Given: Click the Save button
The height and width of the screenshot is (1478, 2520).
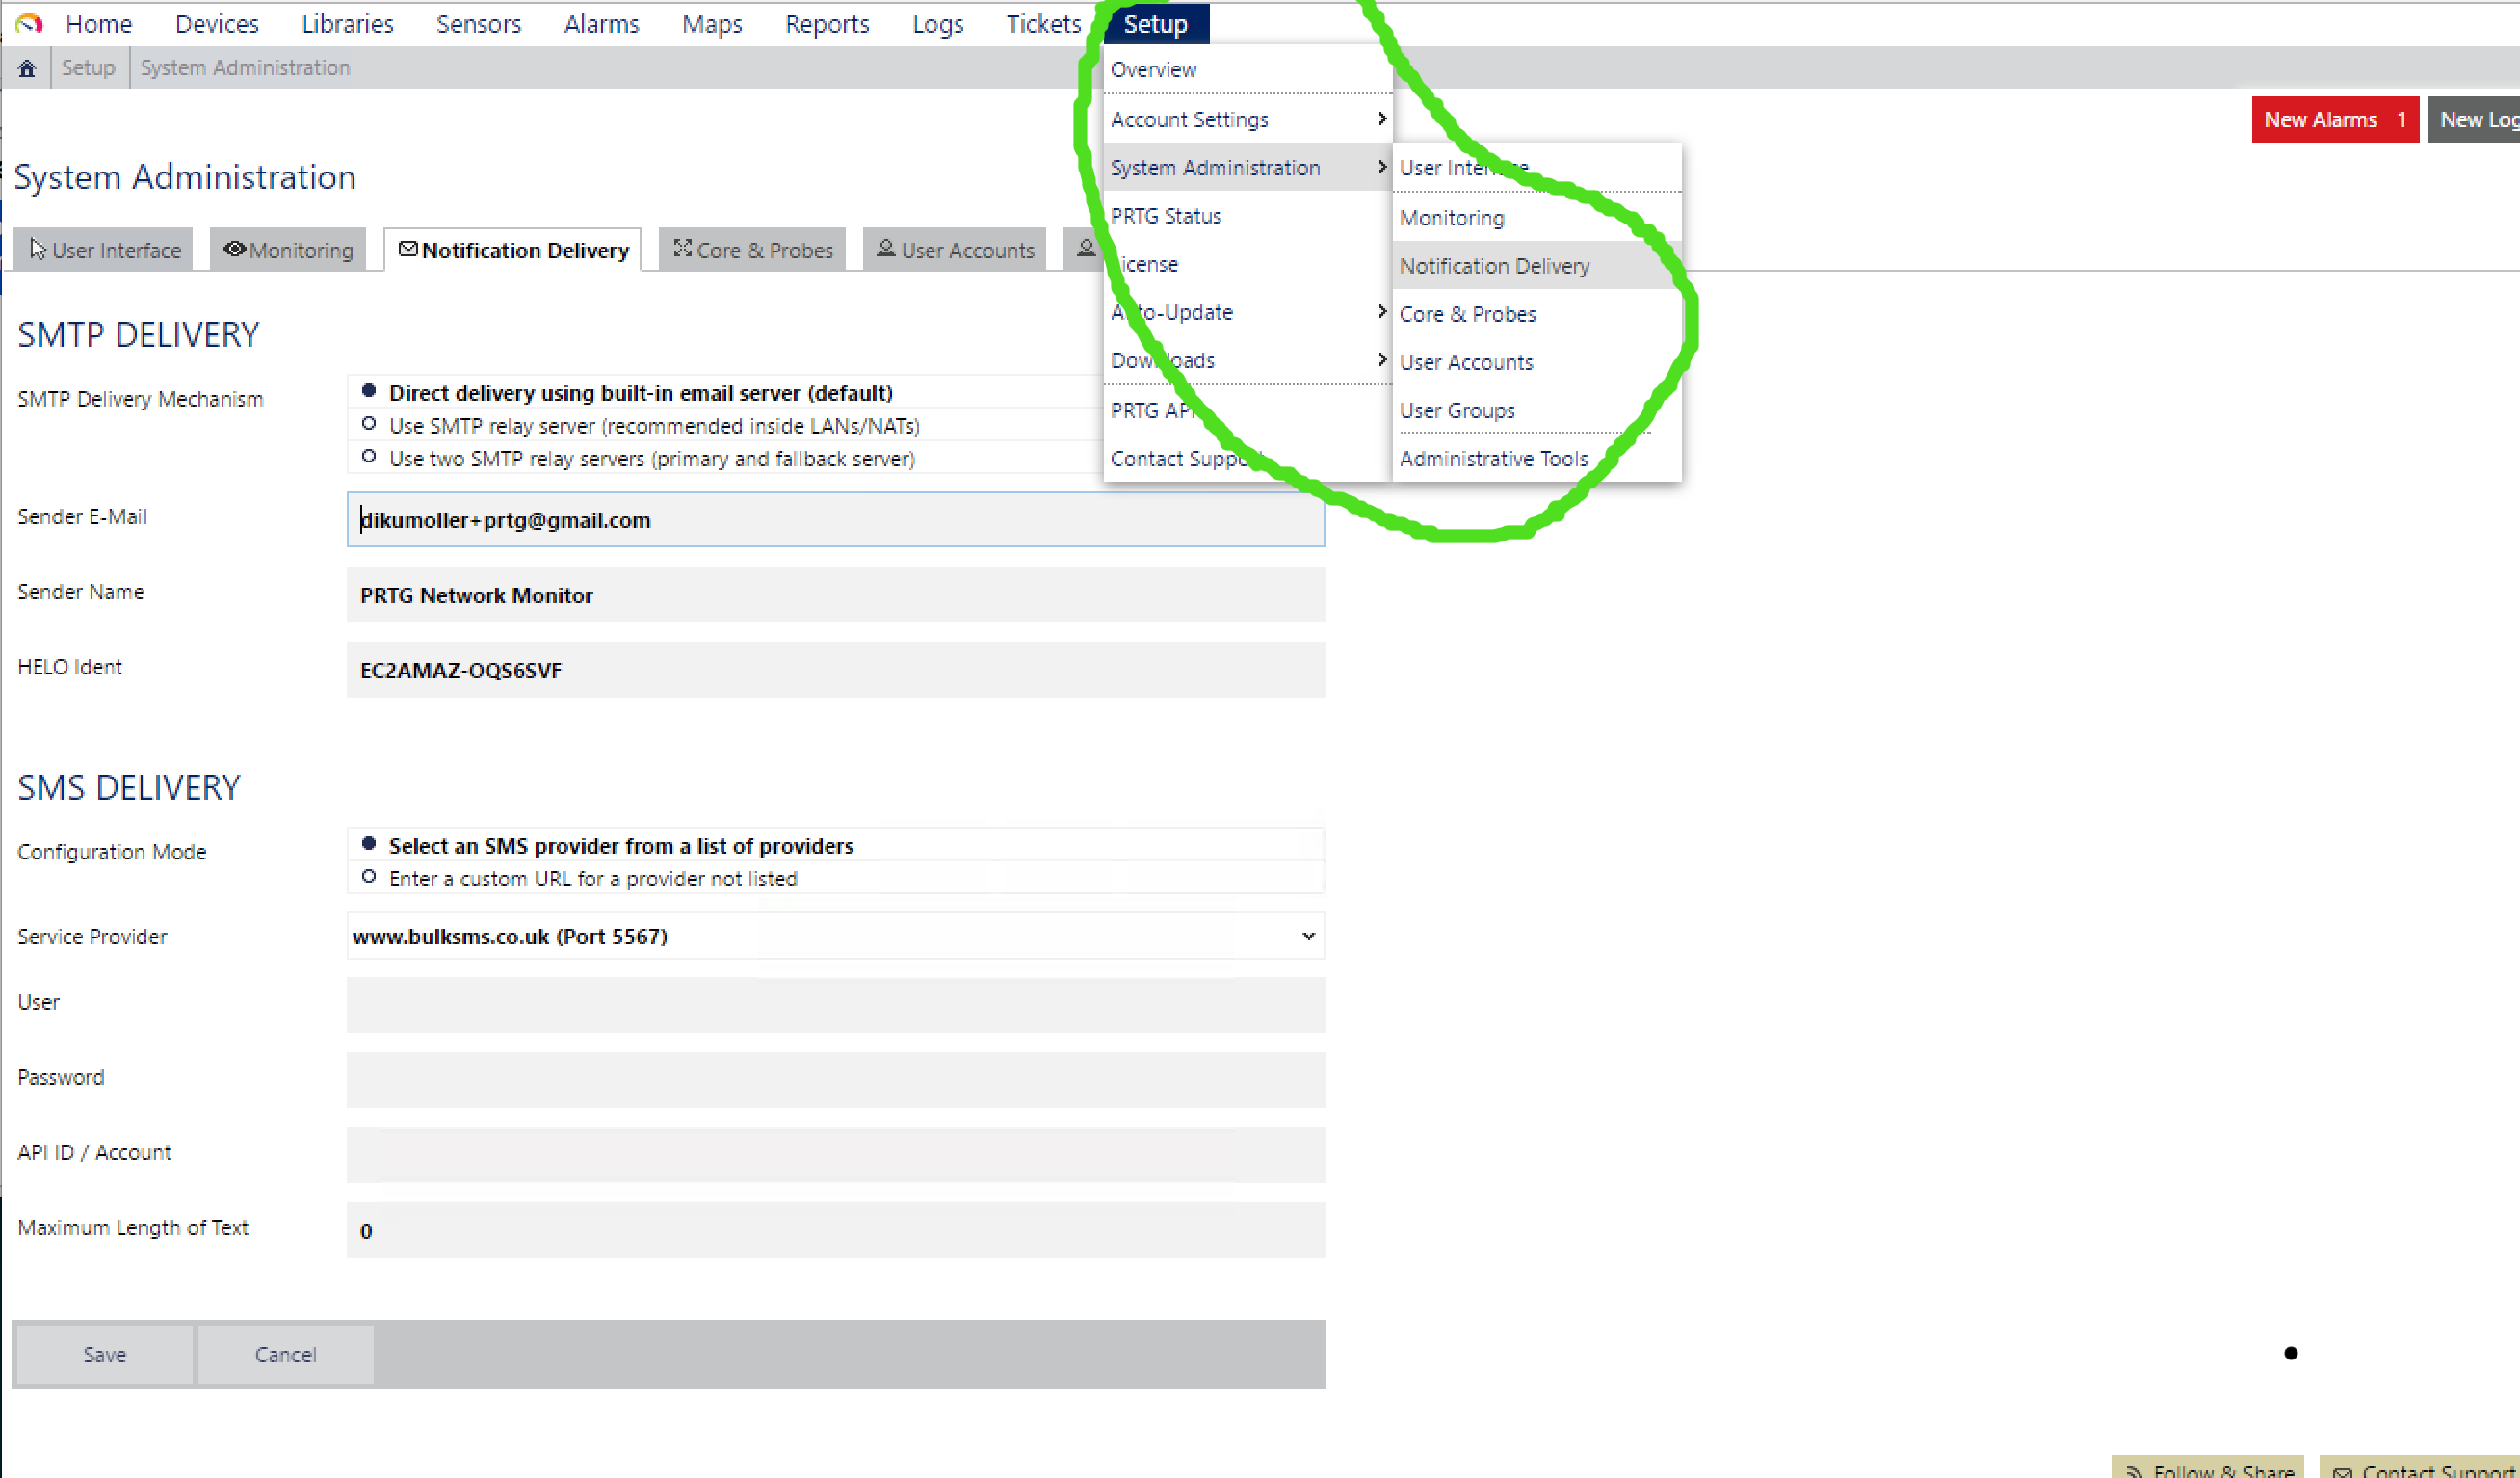Looking at the screenshot, I should [x=103, y=1355].
